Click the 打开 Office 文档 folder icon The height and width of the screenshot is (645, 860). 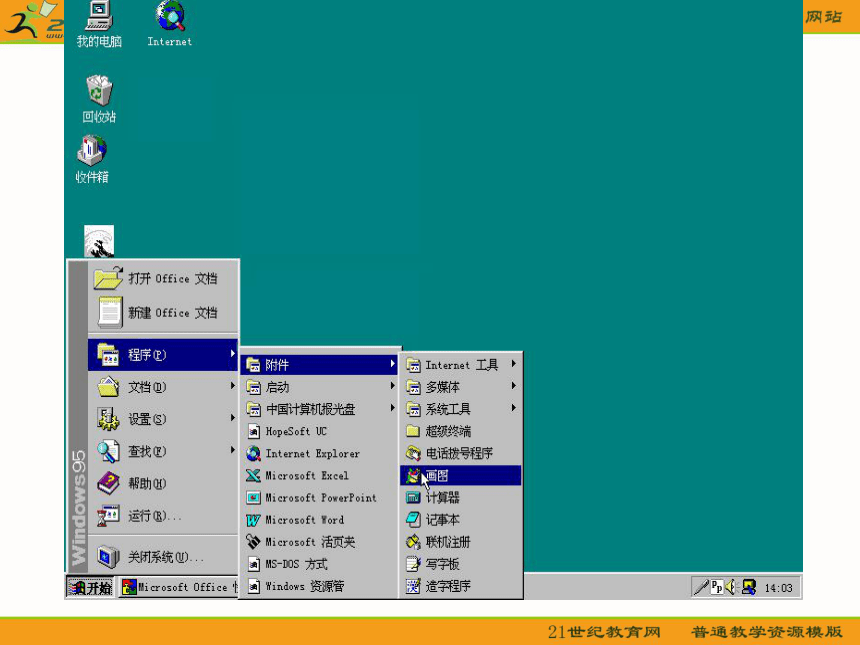pos(108,278)
